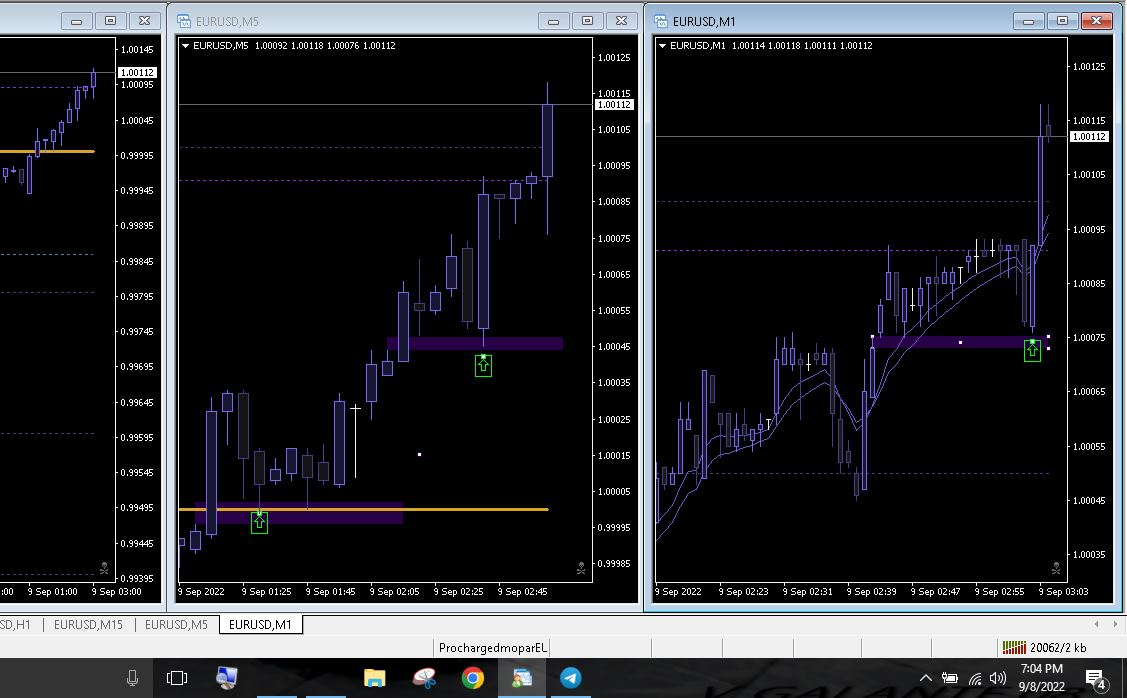Image resolution: width=1127 pixels, height=698 pixels.
Task: Close the EURUSD,M5 chart window
Action: 622,21
